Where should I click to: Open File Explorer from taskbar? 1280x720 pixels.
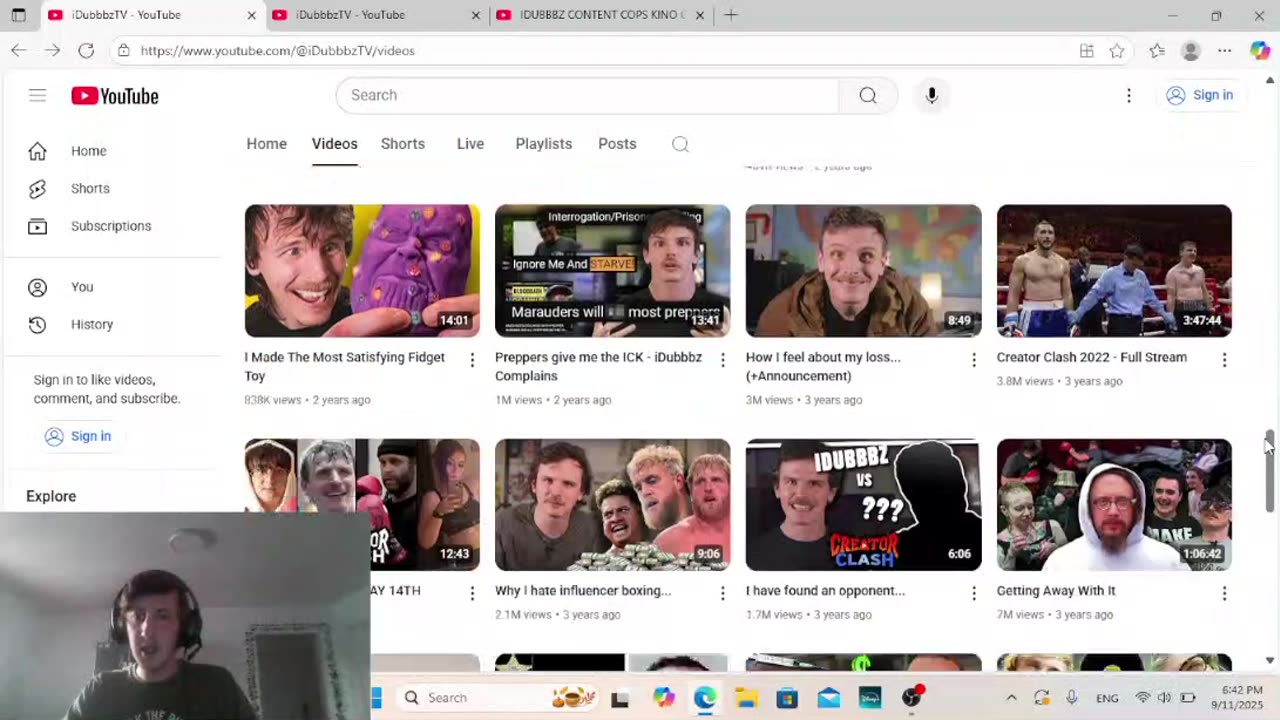click(745, 698)
